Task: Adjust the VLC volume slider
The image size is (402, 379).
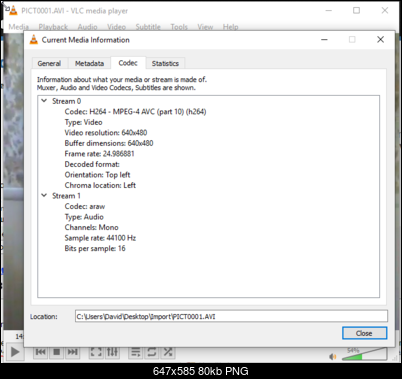Action: point(365,354)
